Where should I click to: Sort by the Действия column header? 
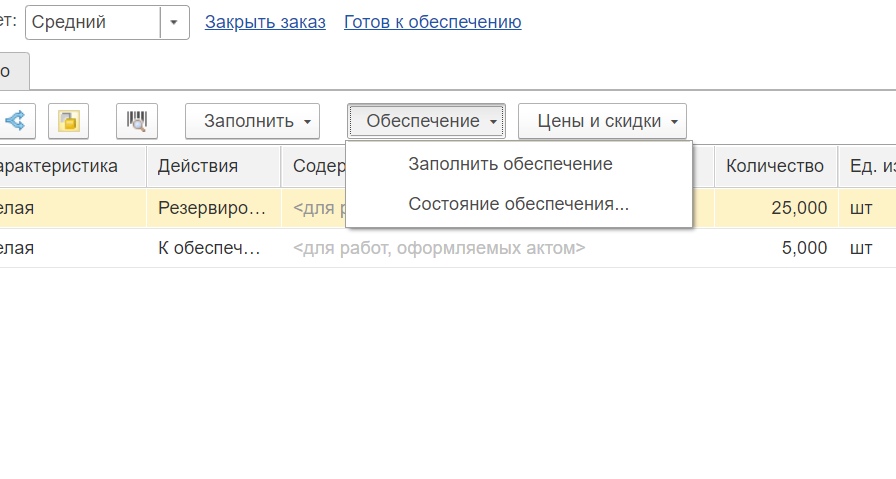pos(213,166)
